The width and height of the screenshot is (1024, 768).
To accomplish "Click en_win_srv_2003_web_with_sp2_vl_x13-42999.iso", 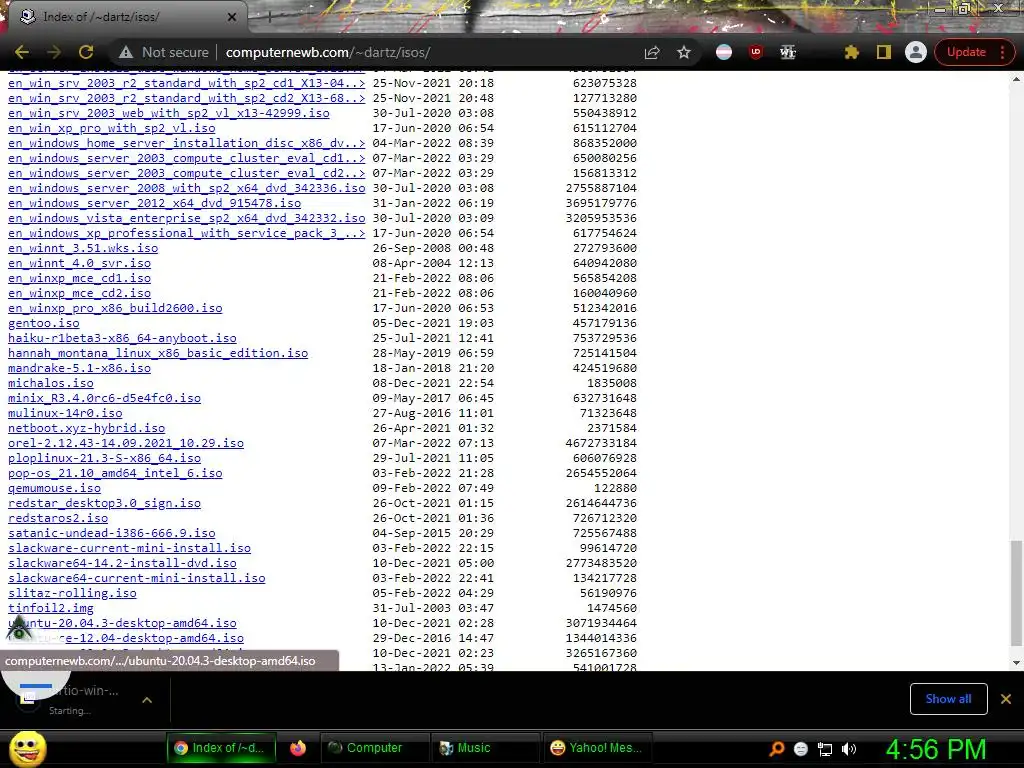I will tap(168, 113).
